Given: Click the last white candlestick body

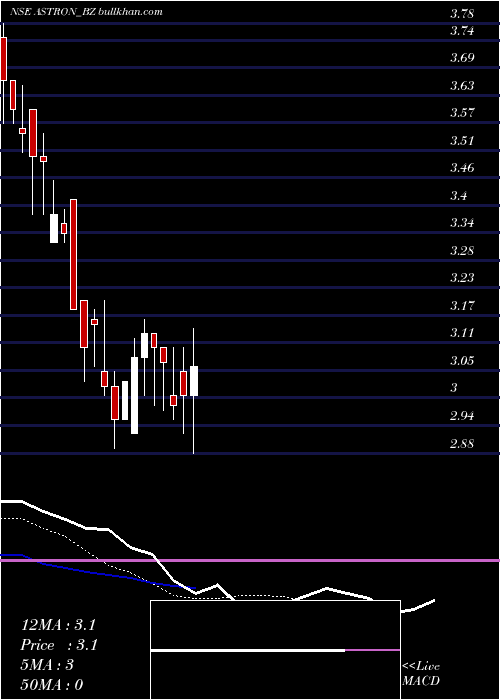Looking at the screenshot, I should pos(194,381).
